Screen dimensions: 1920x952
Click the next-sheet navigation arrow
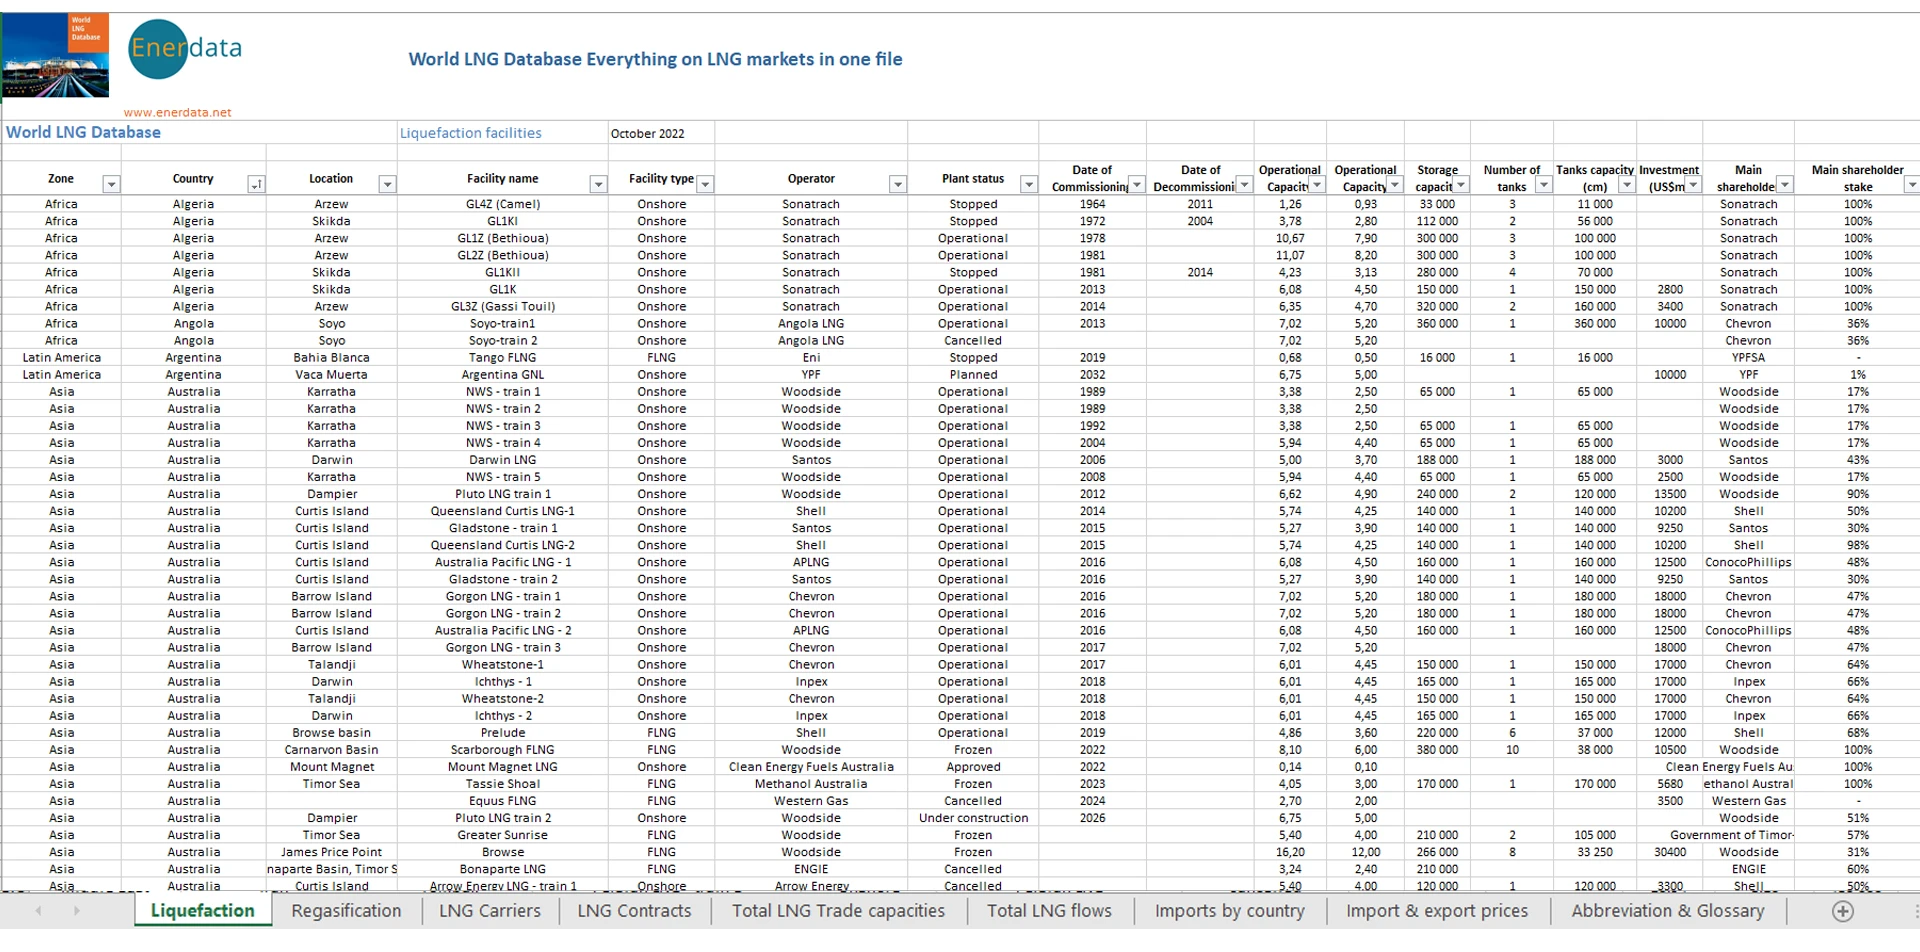tap(76, 911)
